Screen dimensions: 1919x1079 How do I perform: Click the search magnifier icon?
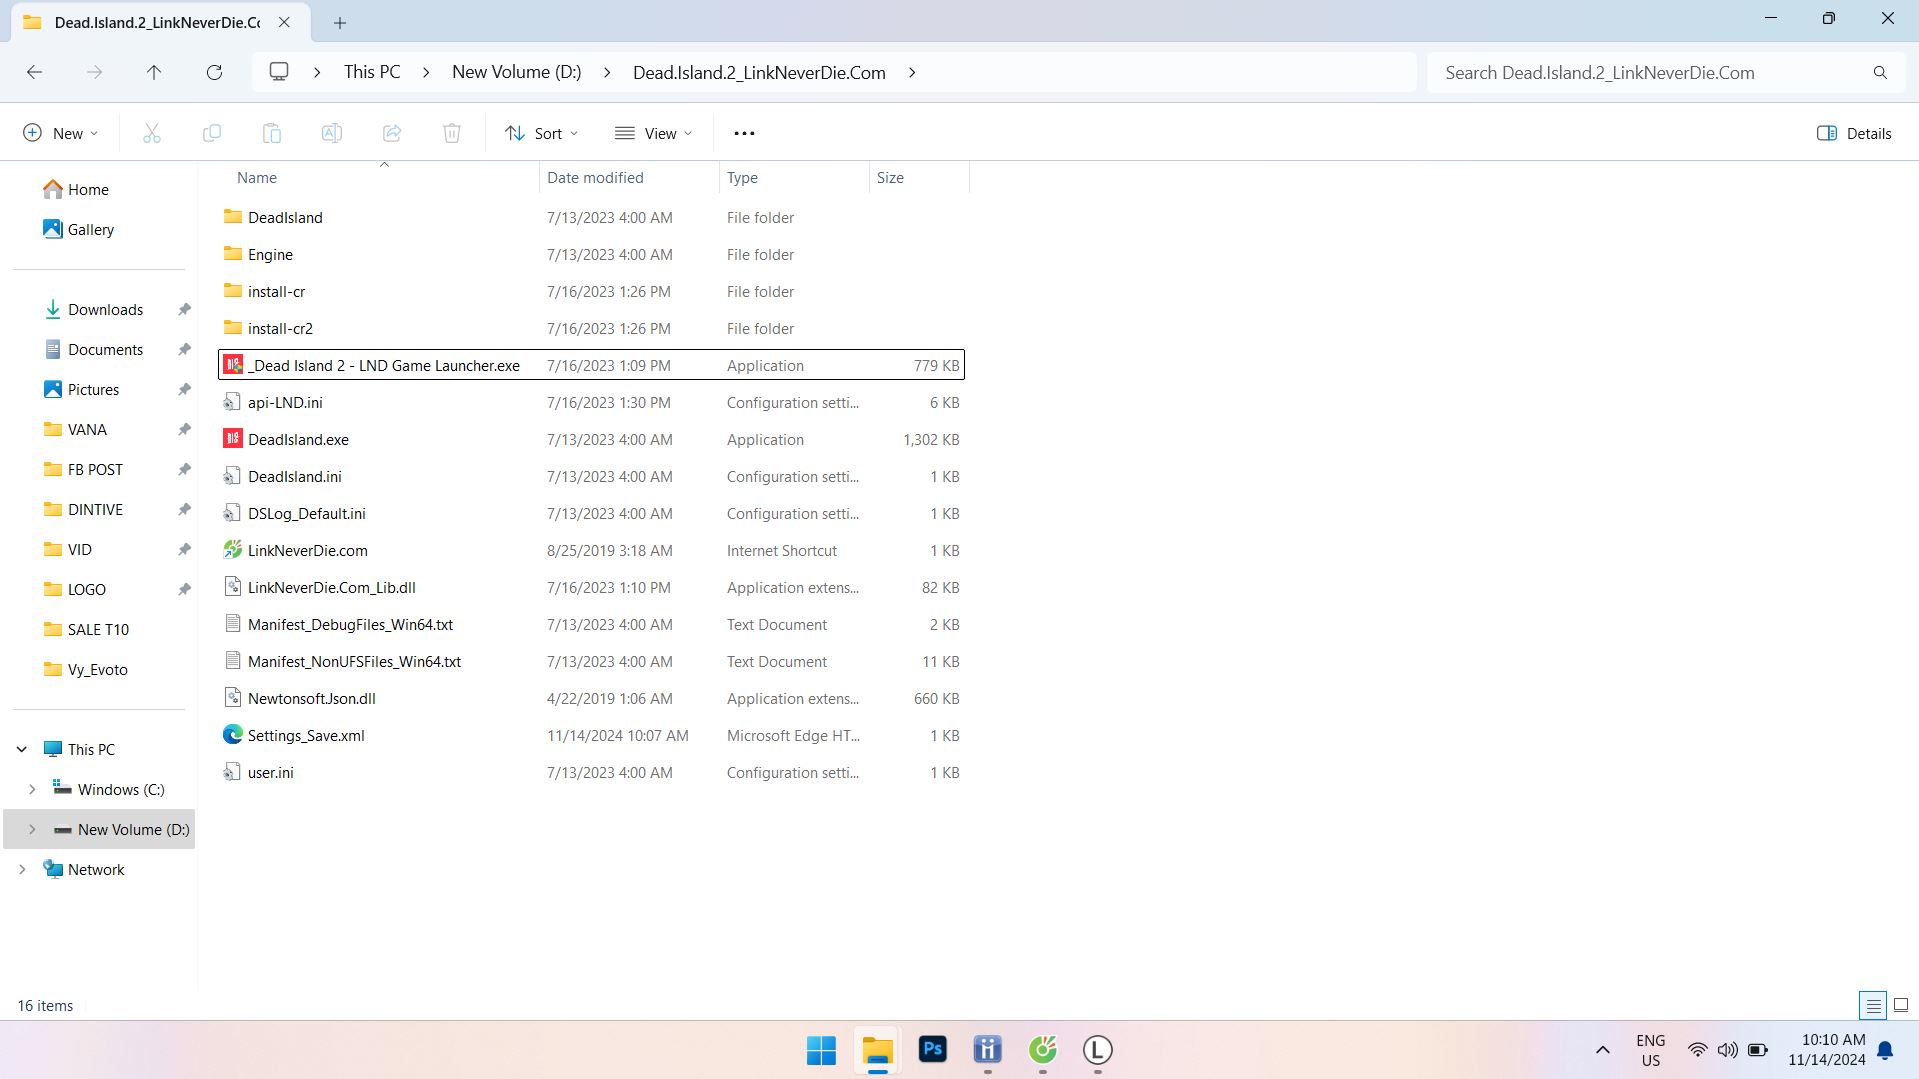point(1880,73)
